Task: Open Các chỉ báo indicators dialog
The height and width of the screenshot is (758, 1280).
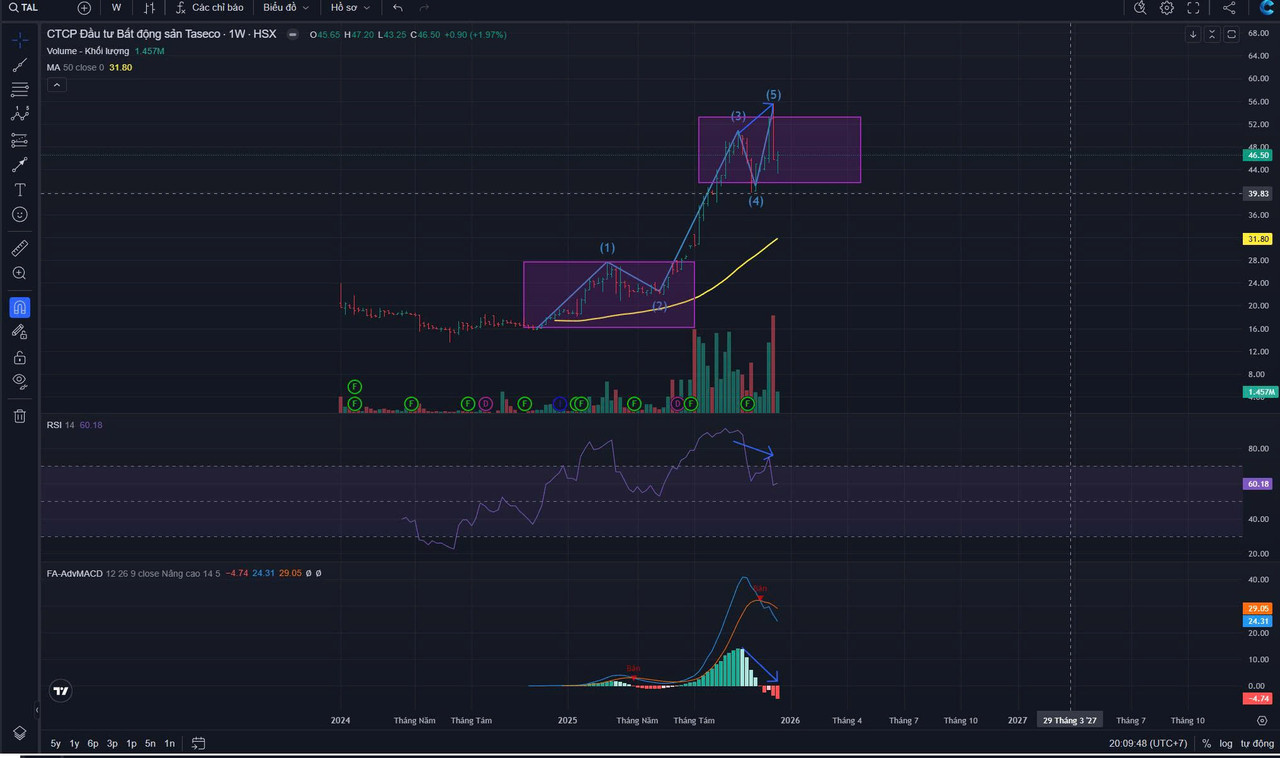Action: 210,7
